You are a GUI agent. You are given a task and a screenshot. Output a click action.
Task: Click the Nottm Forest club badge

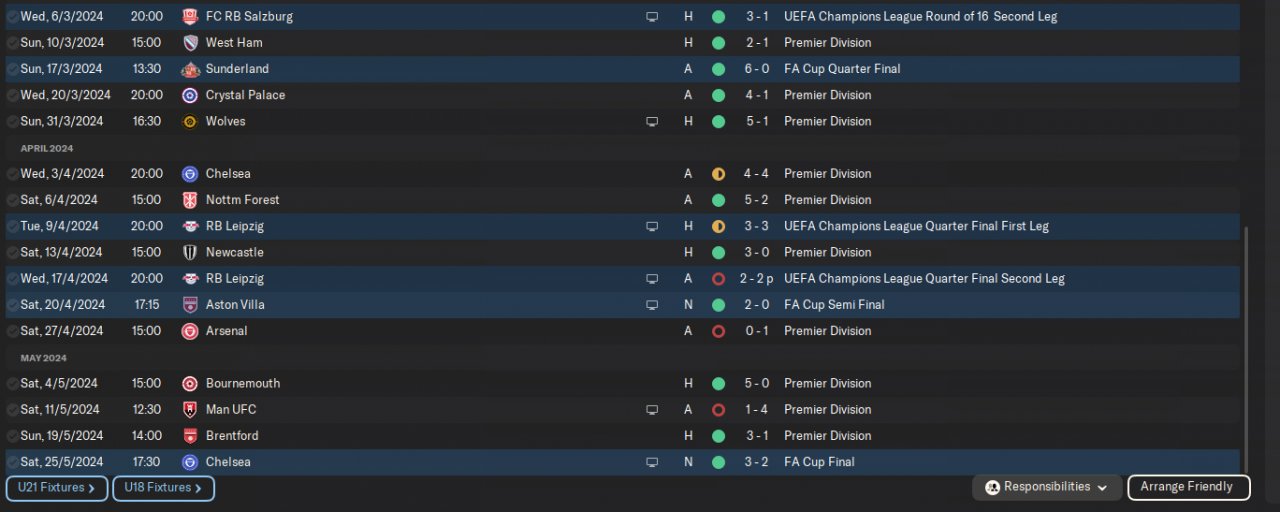click(x=190, y=200)
